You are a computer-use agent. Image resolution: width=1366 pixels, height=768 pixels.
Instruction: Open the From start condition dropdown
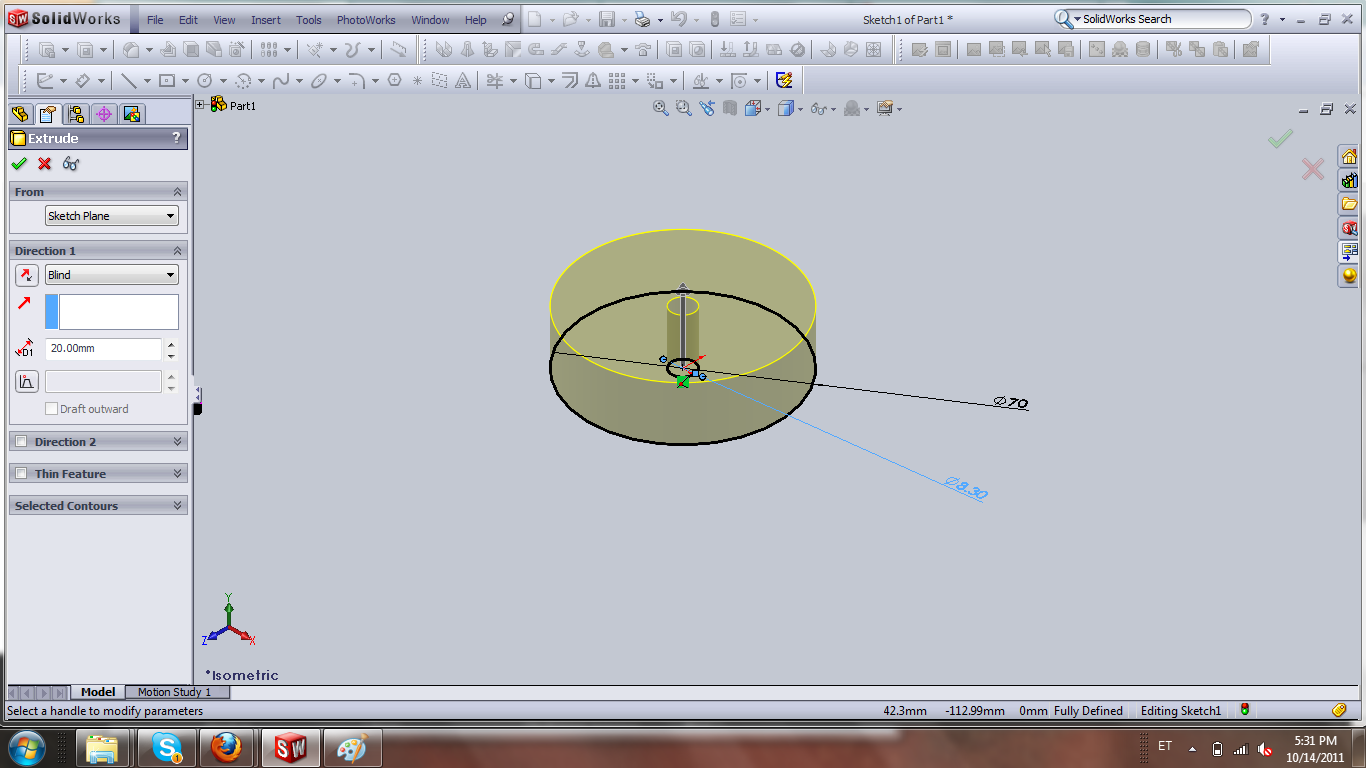pos(111,216)
